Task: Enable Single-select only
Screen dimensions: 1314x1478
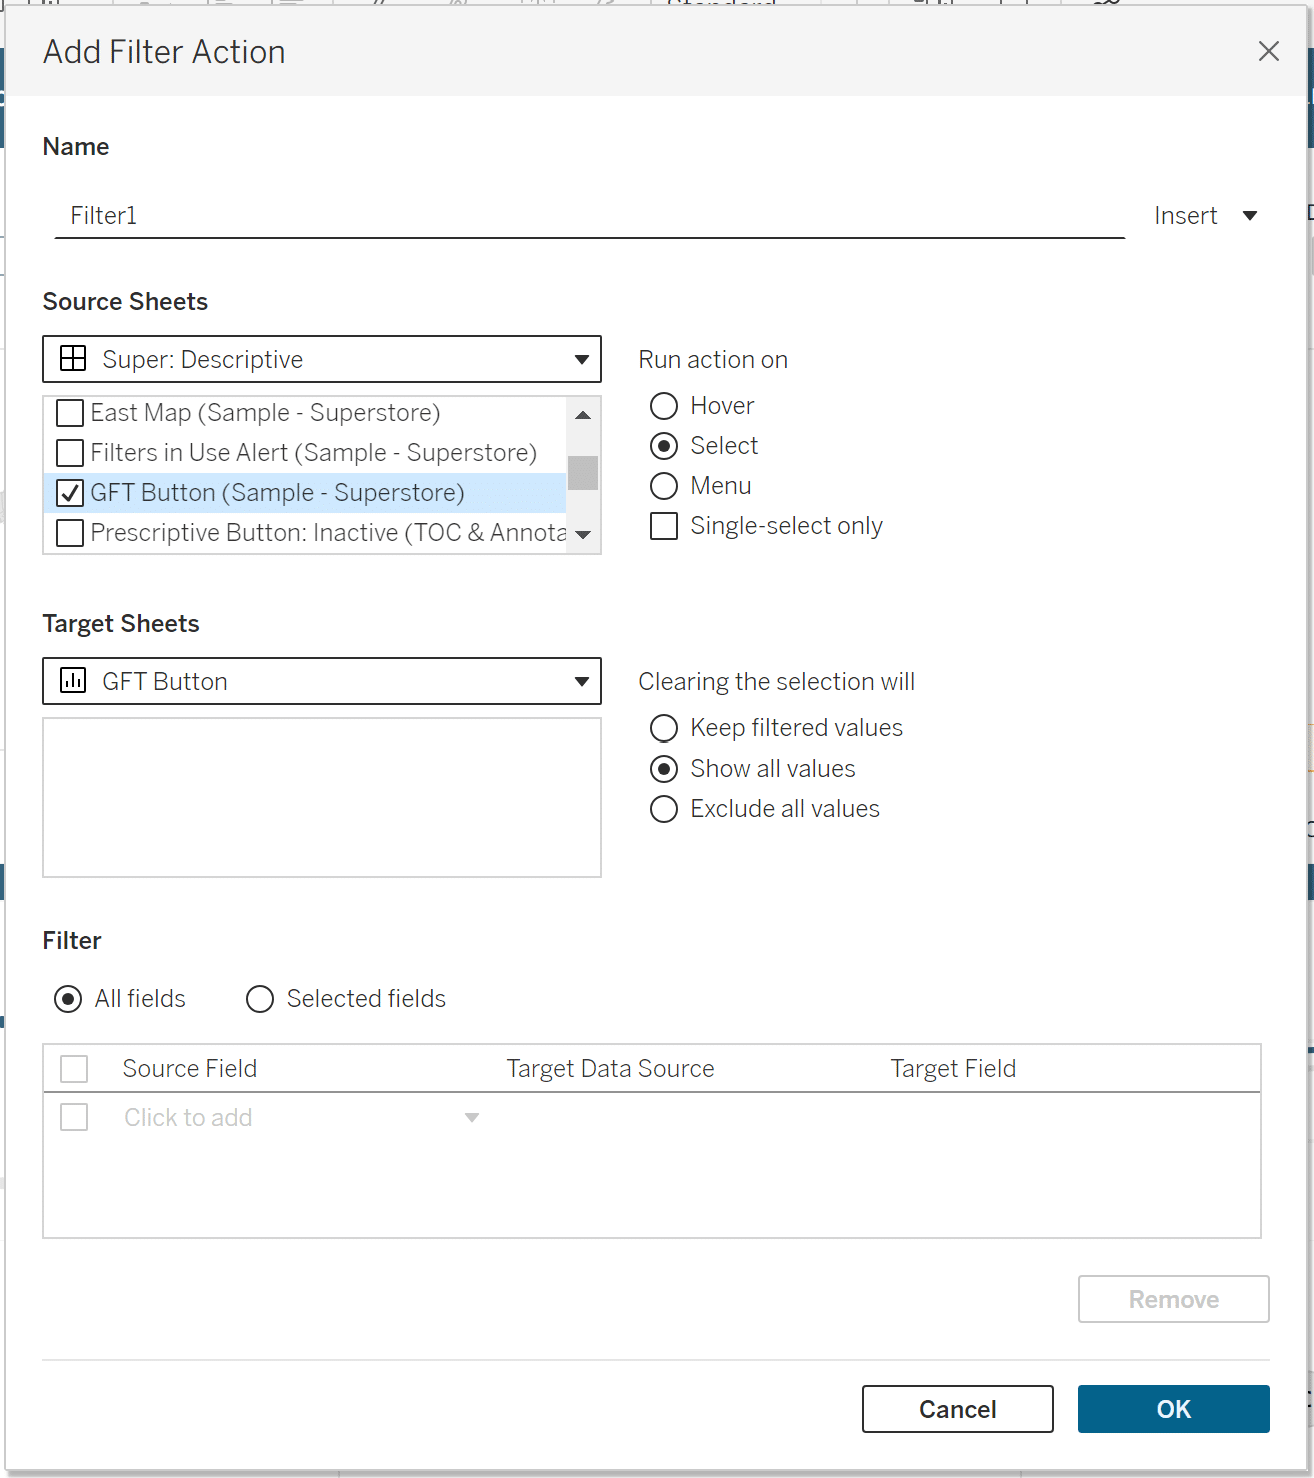Action: click(x=664, y=526)
